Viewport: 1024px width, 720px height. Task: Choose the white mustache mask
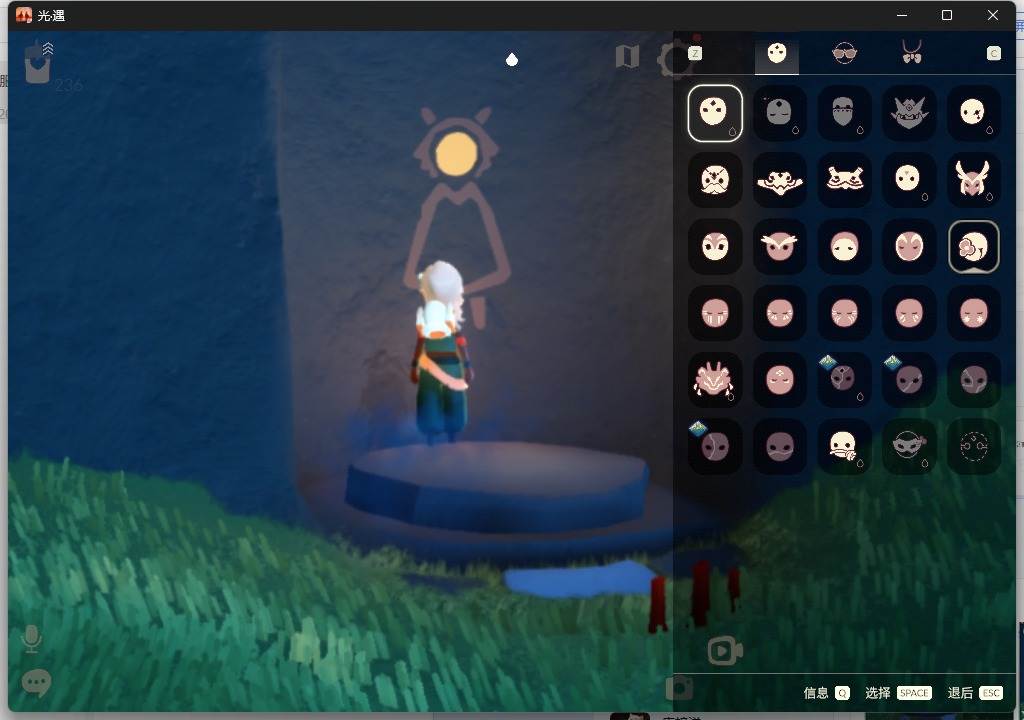(x=714, y=180)
